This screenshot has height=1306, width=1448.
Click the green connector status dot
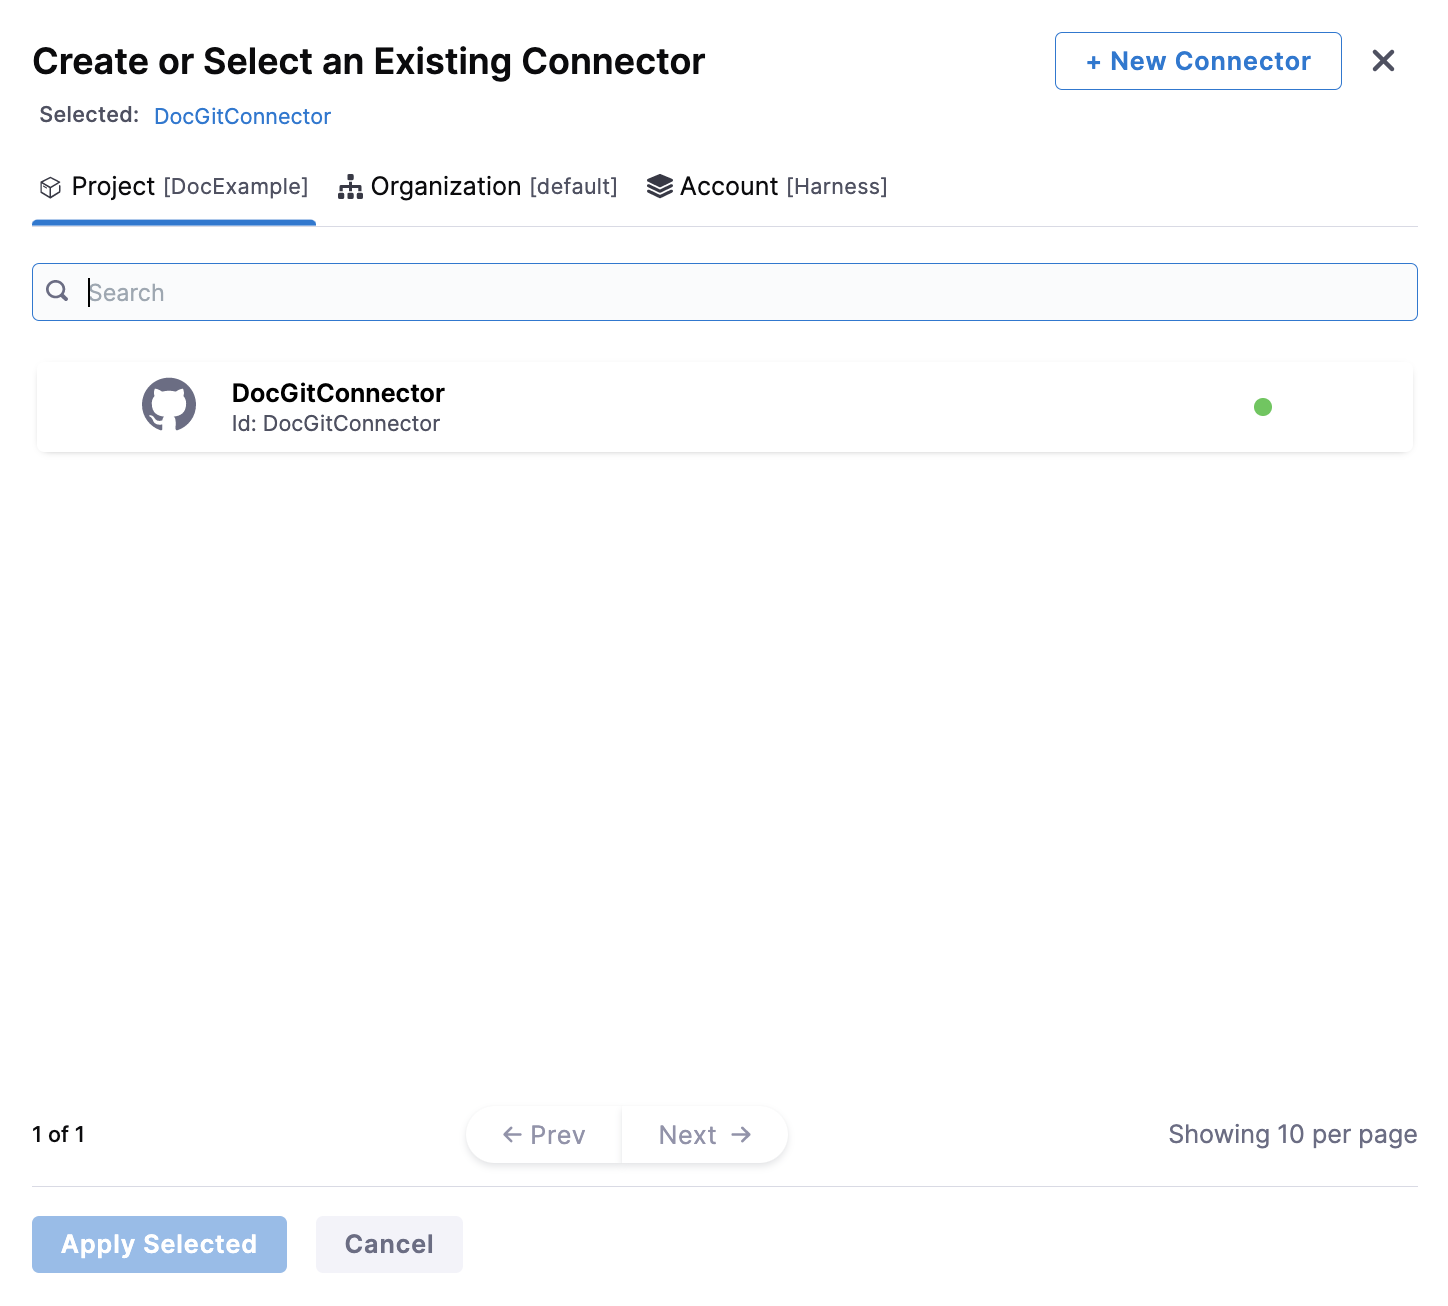click(1262, 407)
